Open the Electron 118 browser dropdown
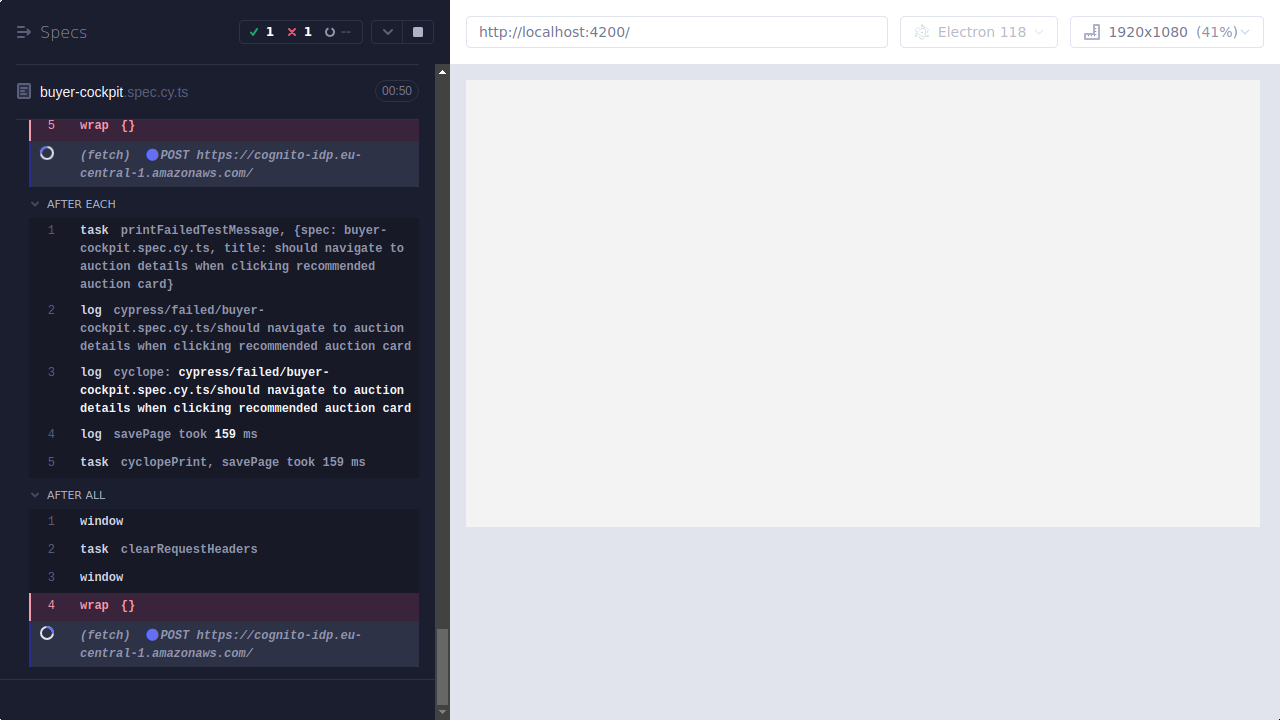Screen dimensions: 1280x720 click(x=979, y=32)
